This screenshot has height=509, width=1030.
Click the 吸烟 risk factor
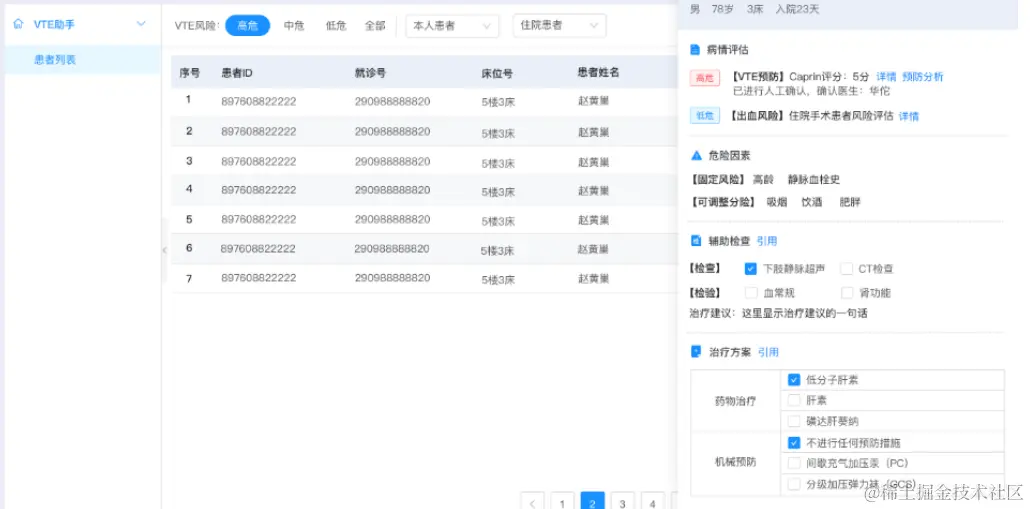[777, 202]
